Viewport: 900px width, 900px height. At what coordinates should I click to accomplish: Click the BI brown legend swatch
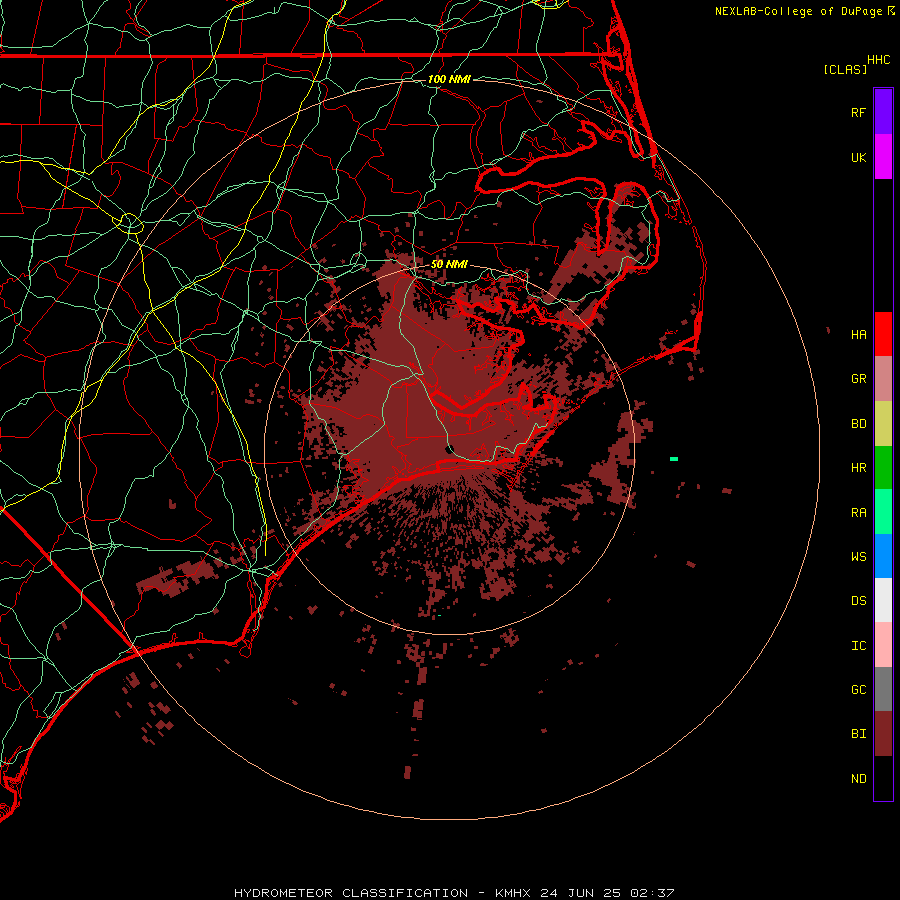(883, 734)
